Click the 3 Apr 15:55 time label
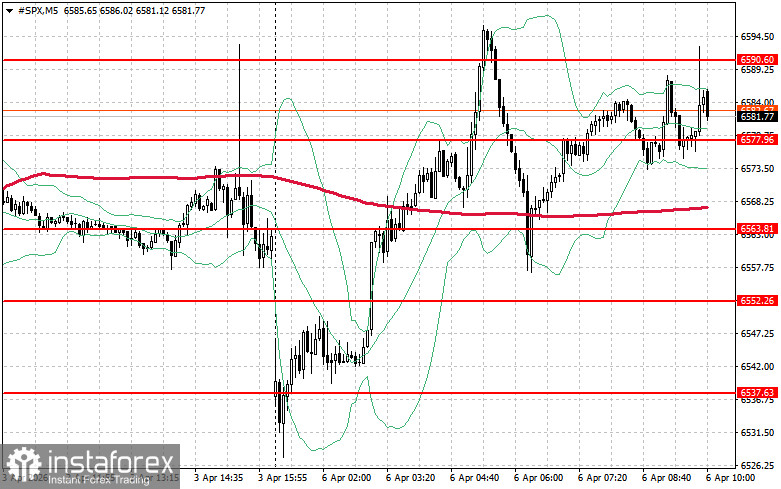Screen dimensions: 781x489 coord(282,478)
